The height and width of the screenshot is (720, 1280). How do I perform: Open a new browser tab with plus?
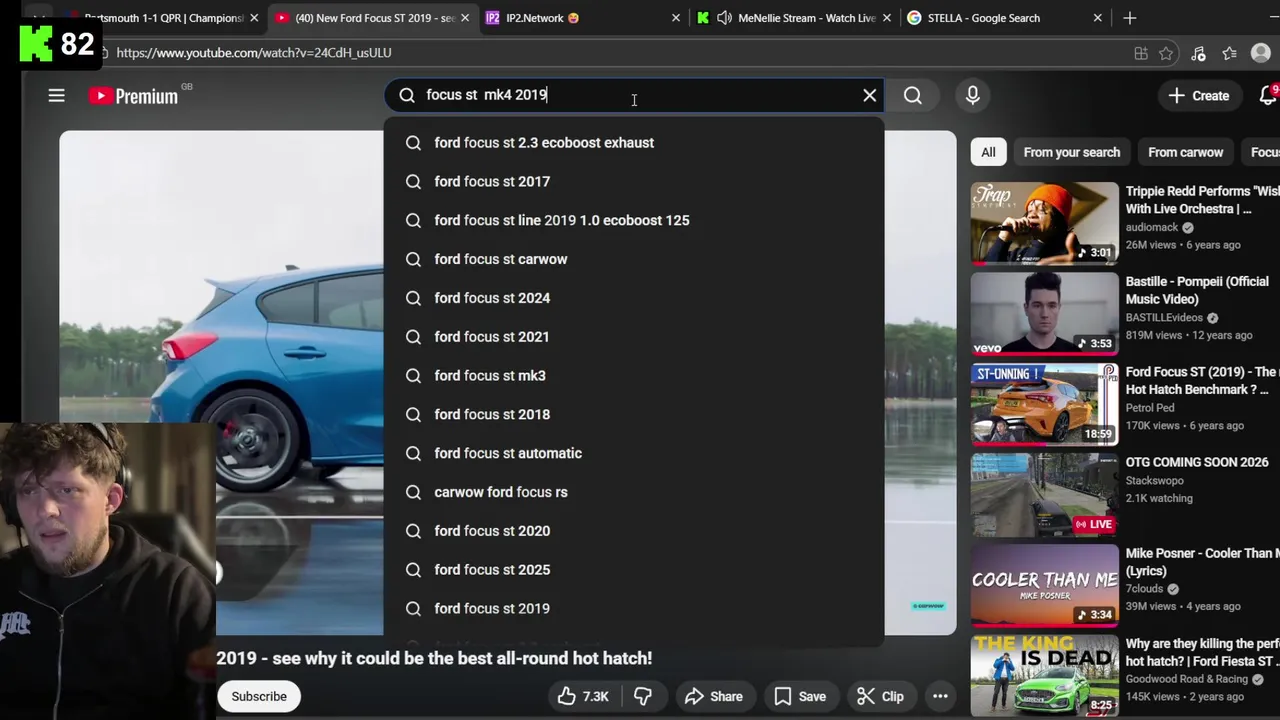pos(1130,18)
